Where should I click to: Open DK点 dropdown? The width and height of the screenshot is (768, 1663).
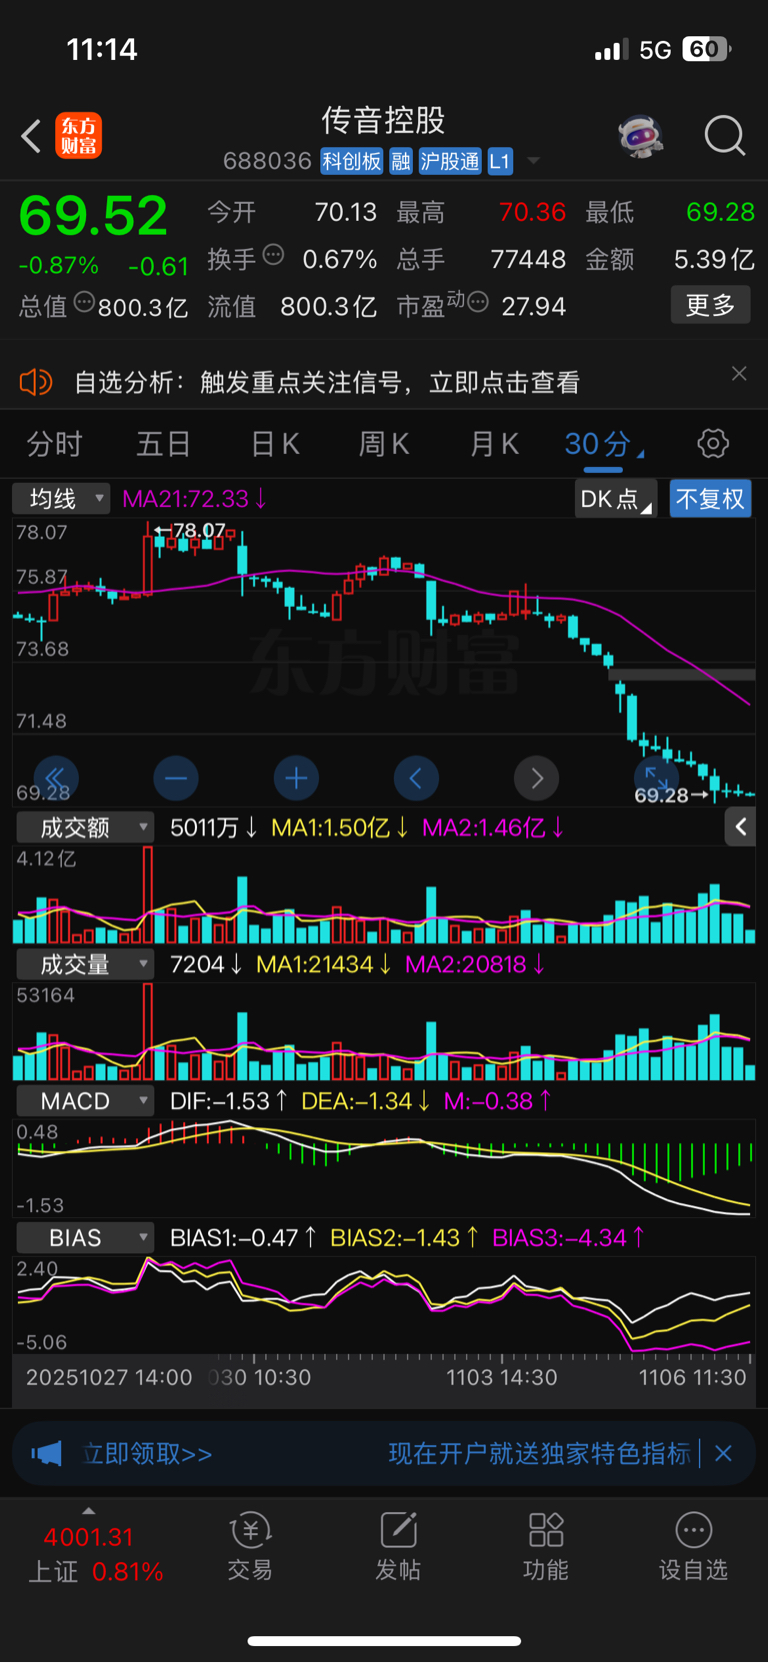pyautogui.click(x=615, y=499)
